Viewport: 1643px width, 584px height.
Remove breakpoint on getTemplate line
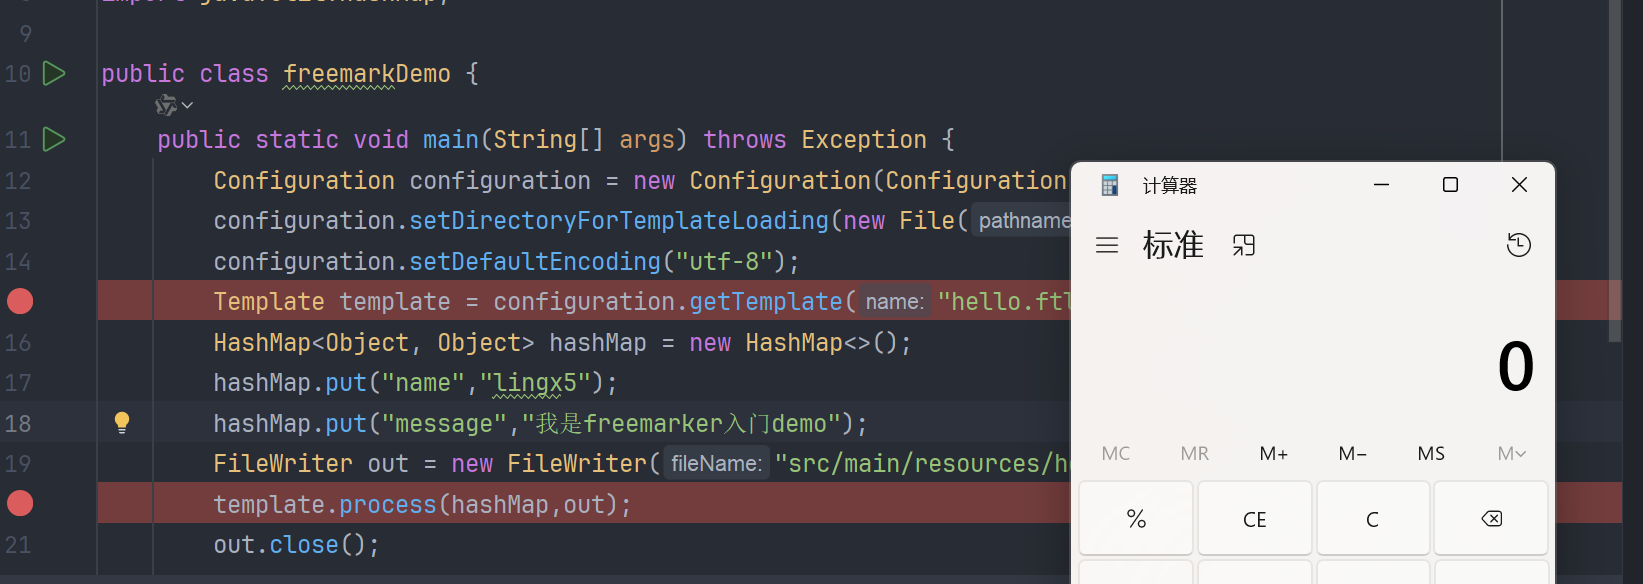point(20,301)
